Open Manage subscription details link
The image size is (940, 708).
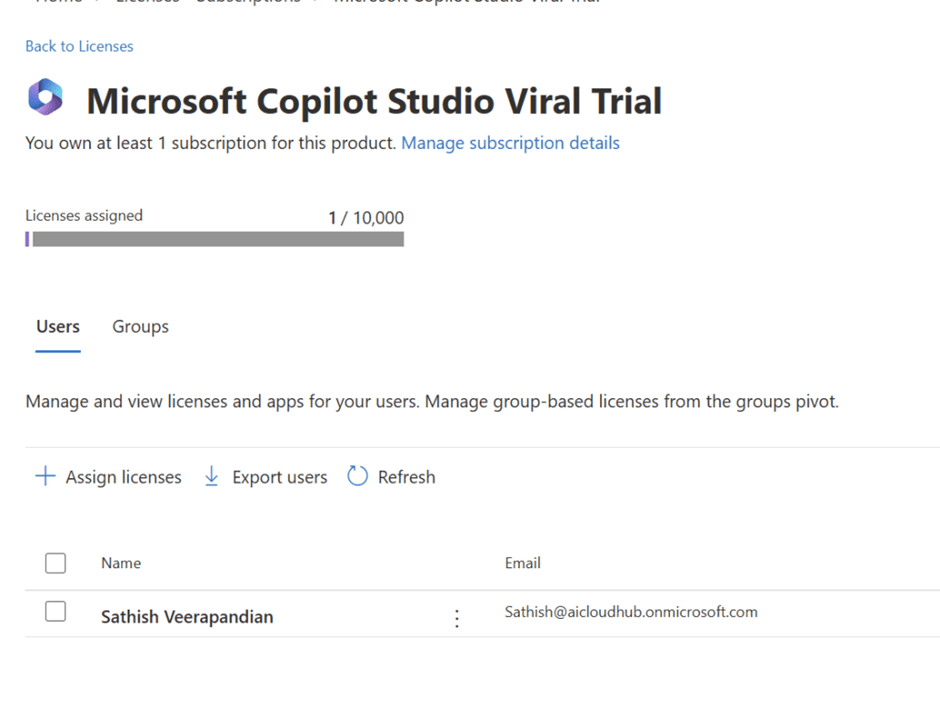click(510, 143)
